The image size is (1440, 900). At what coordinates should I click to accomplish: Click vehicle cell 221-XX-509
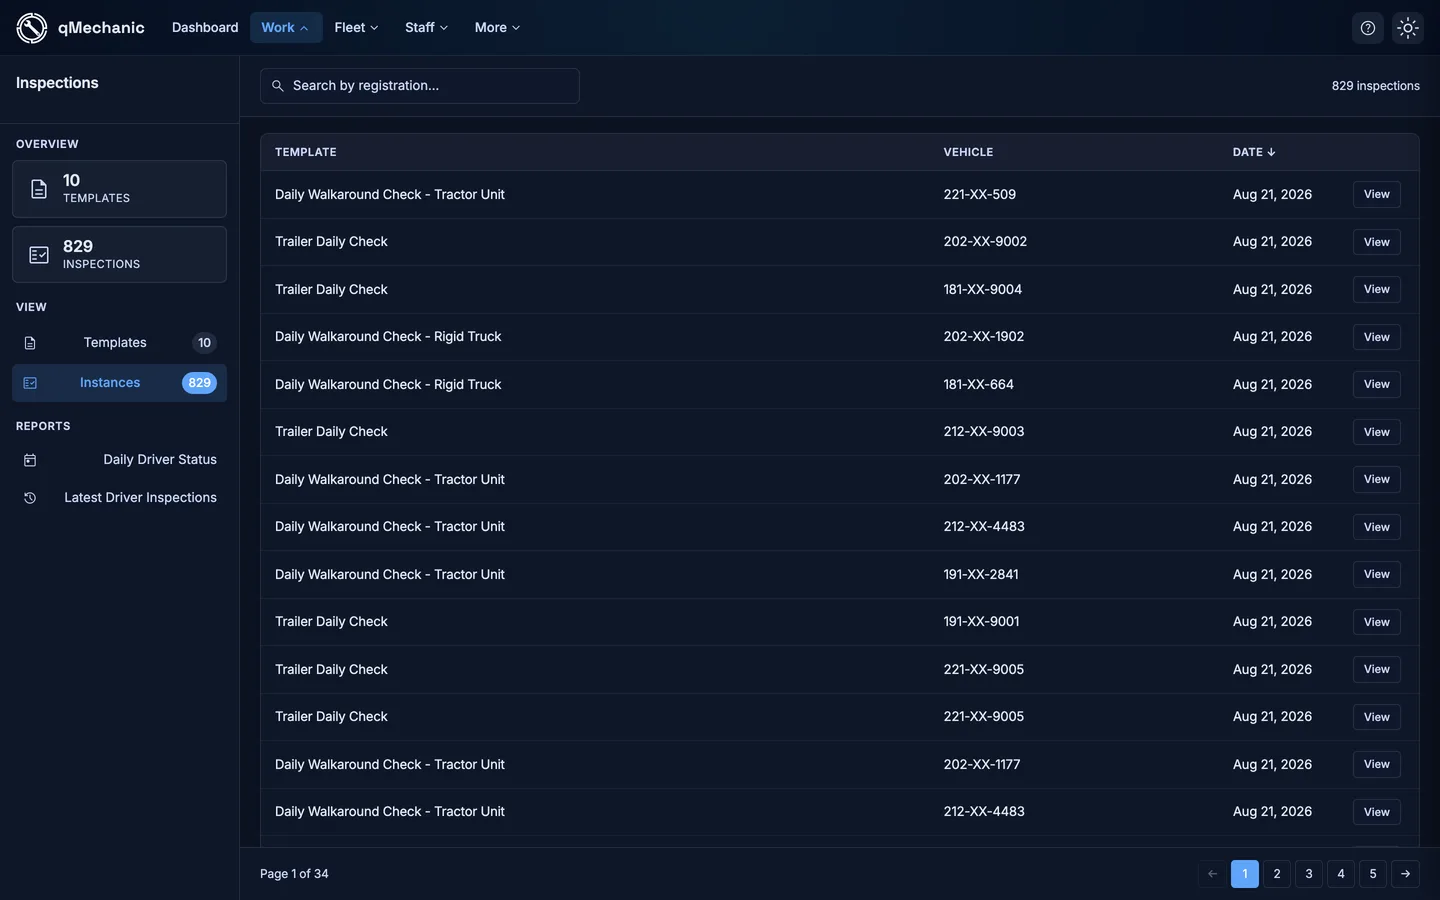tap(979, 194)
